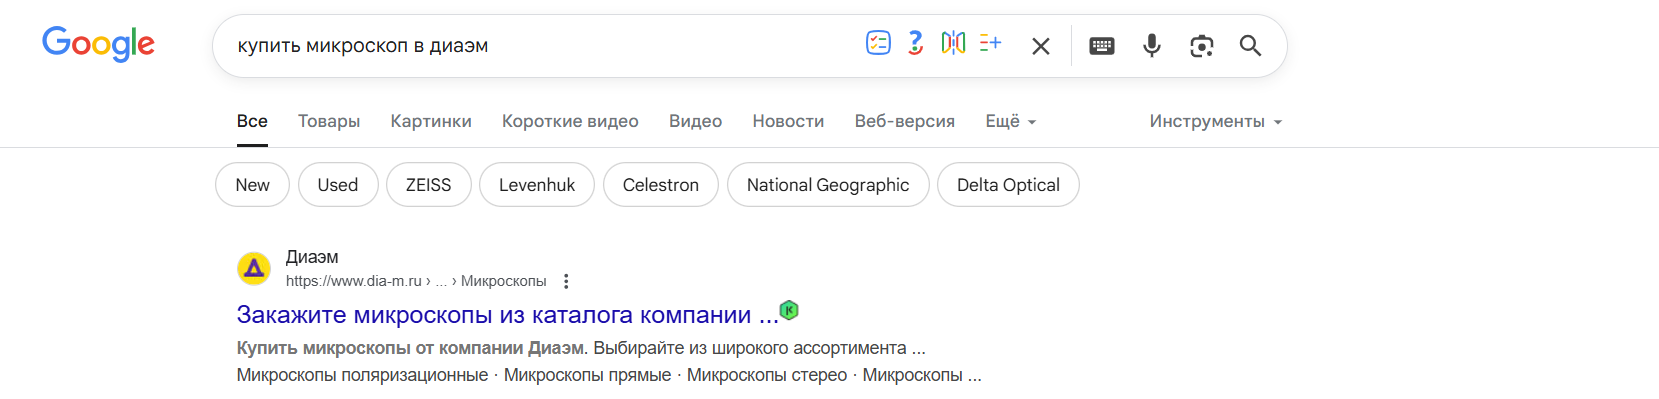The image size is (1659, 399).
Task: Expand the Инструменты dropdown
Action: point(1216,121)
